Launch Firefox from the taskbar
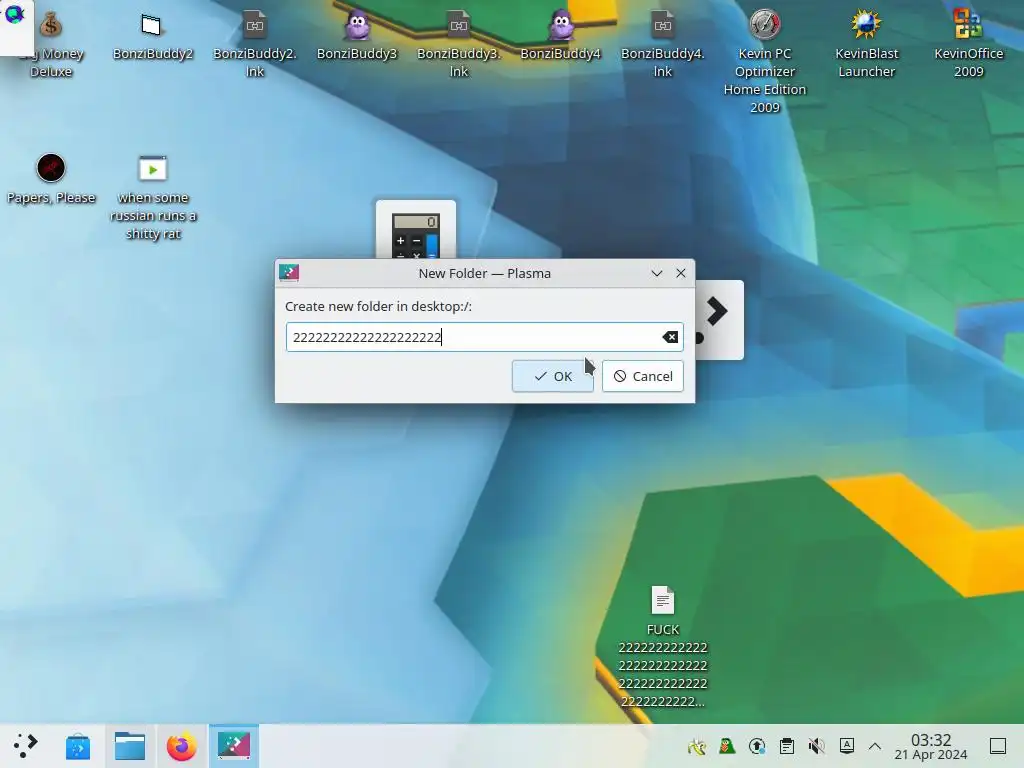The height and width of the screenshot is (768, 1024). coord(182,746)
